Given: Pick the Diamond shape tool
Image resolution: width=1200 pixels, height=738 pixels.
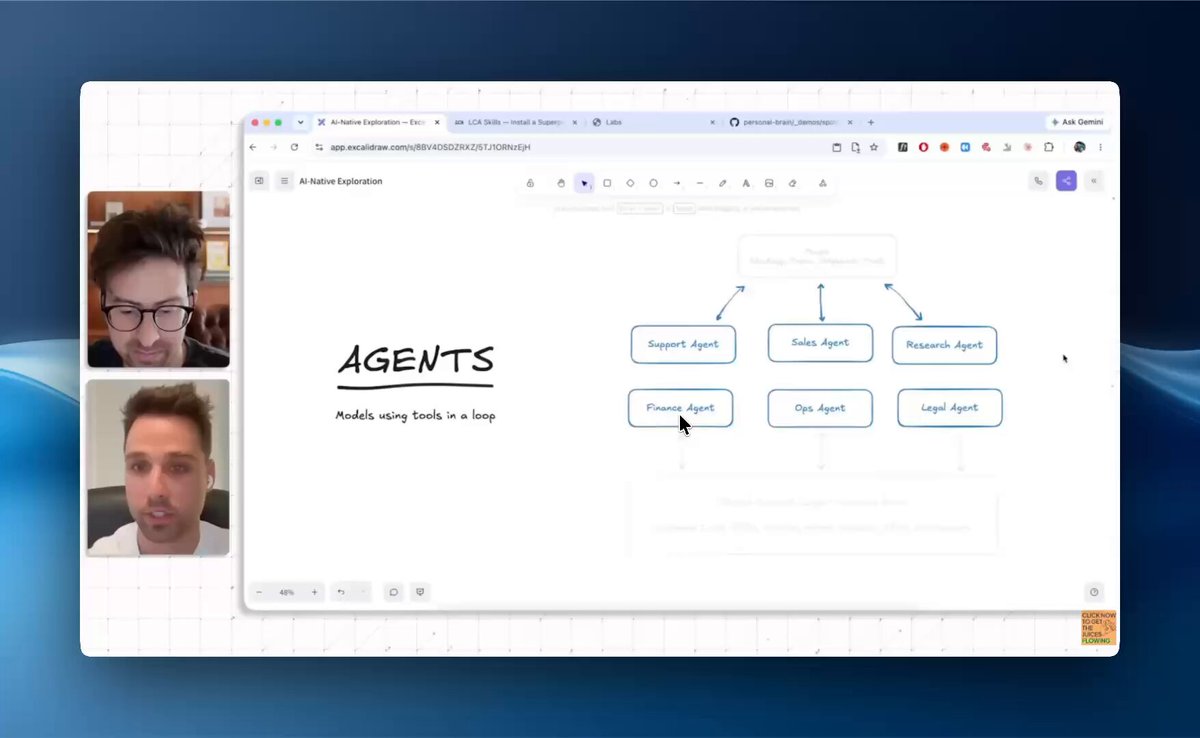Looking at the screenshot, I should (x=630, y=183).
